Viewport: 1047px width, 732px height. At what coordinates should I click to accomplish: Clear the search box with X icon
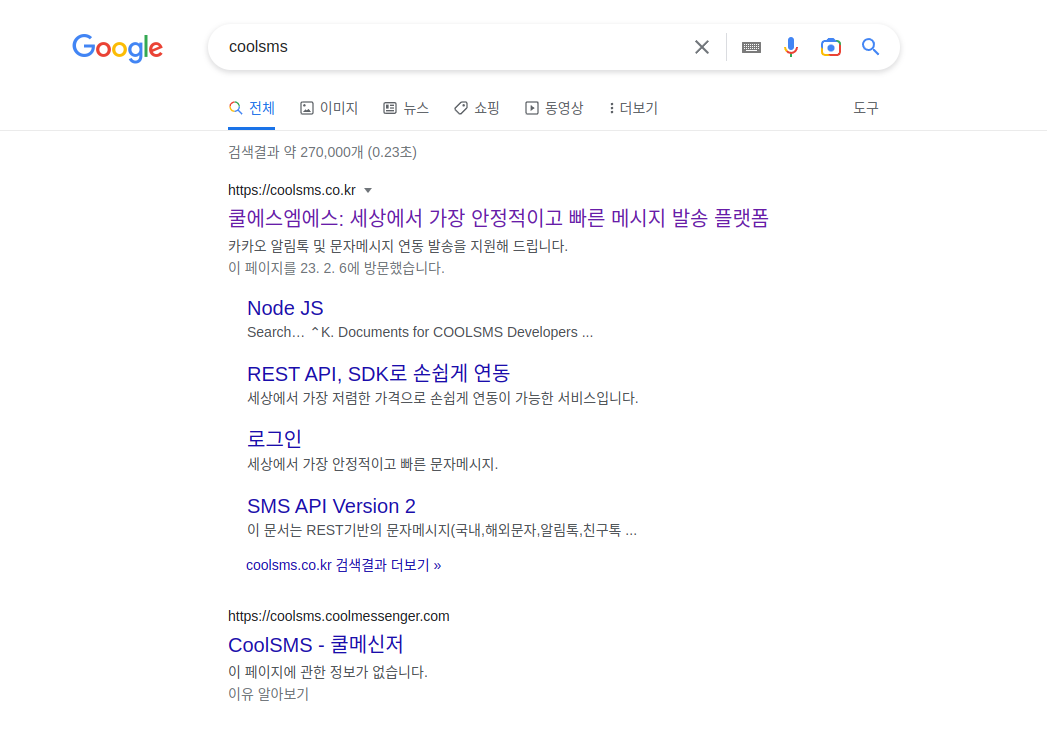(702, 47)
